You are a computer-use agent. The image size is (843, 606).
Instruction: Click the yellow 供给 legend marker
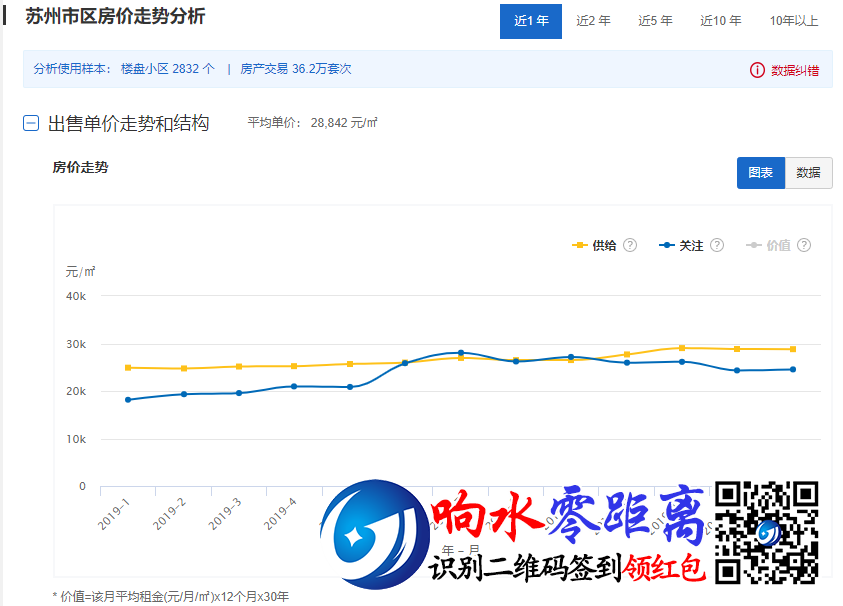580,245
